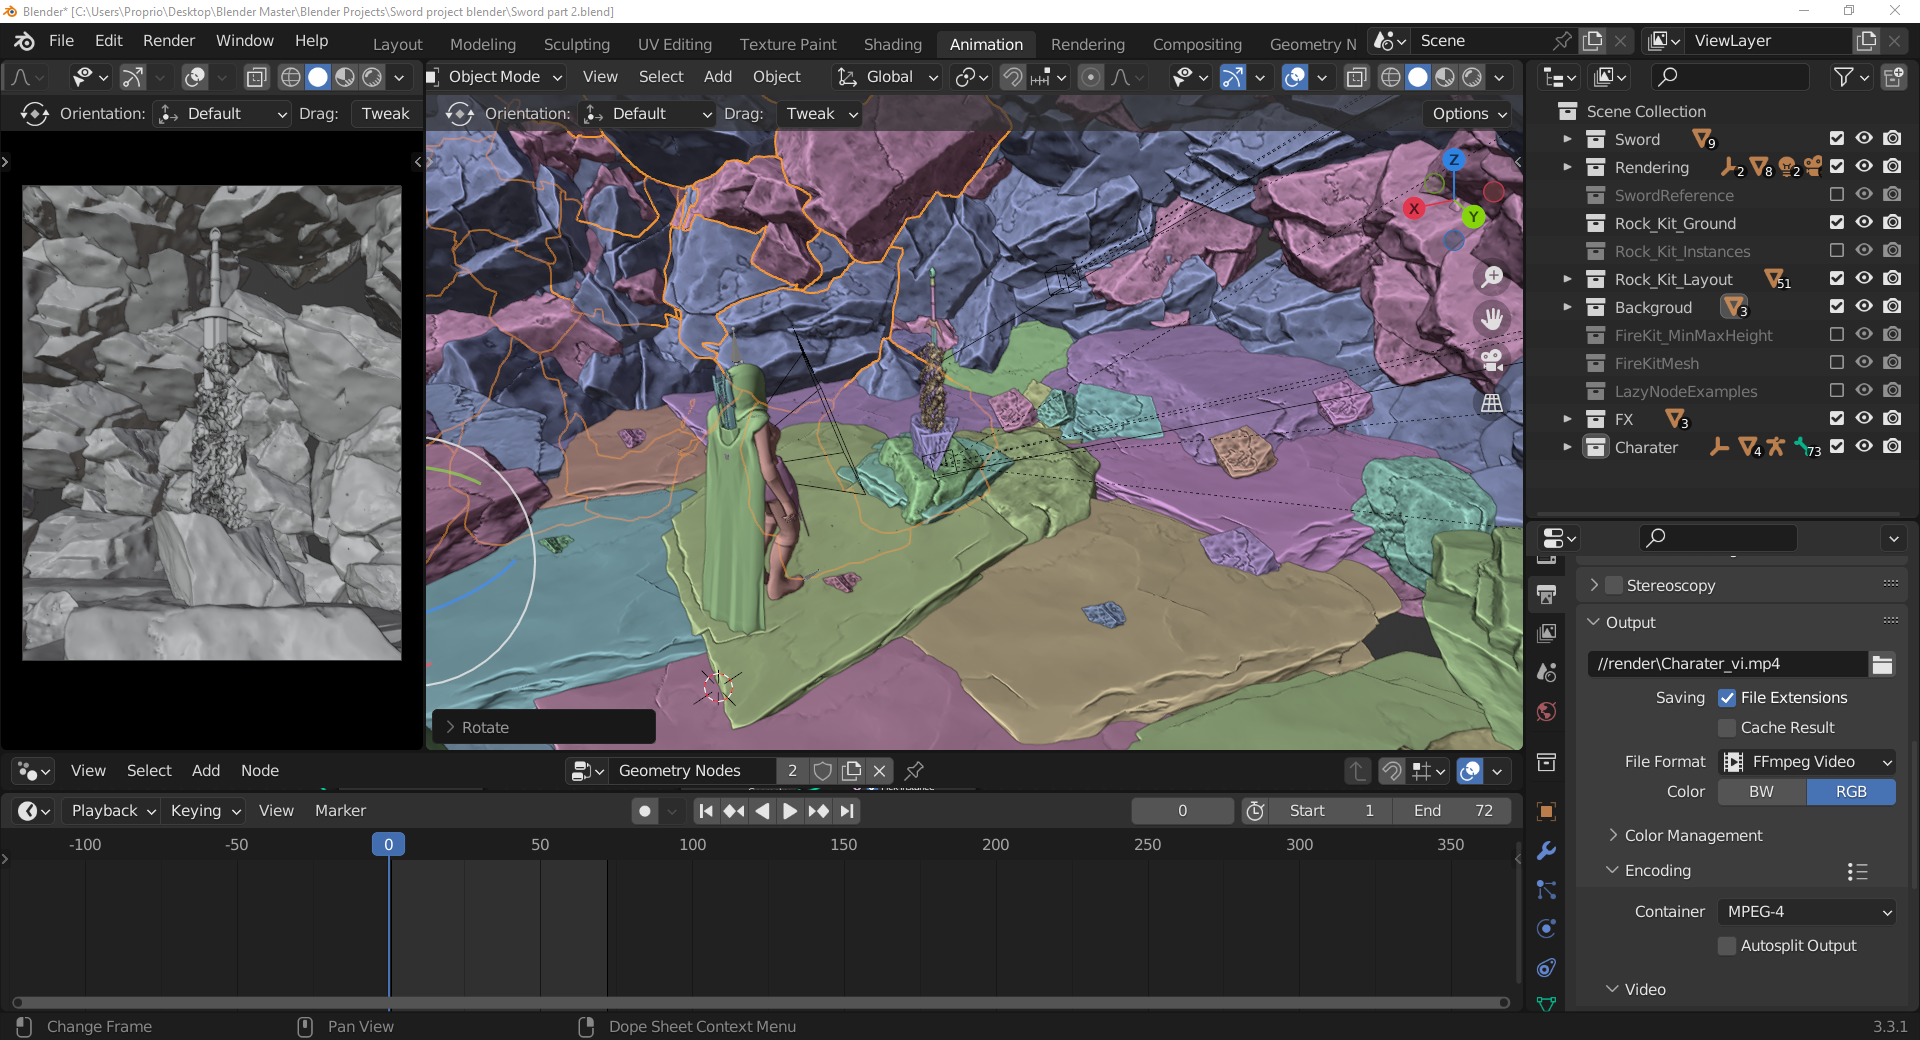Toggle perspective/orthographic grid icon in viewport
1920x1040 pixels.
[1492, 403]
